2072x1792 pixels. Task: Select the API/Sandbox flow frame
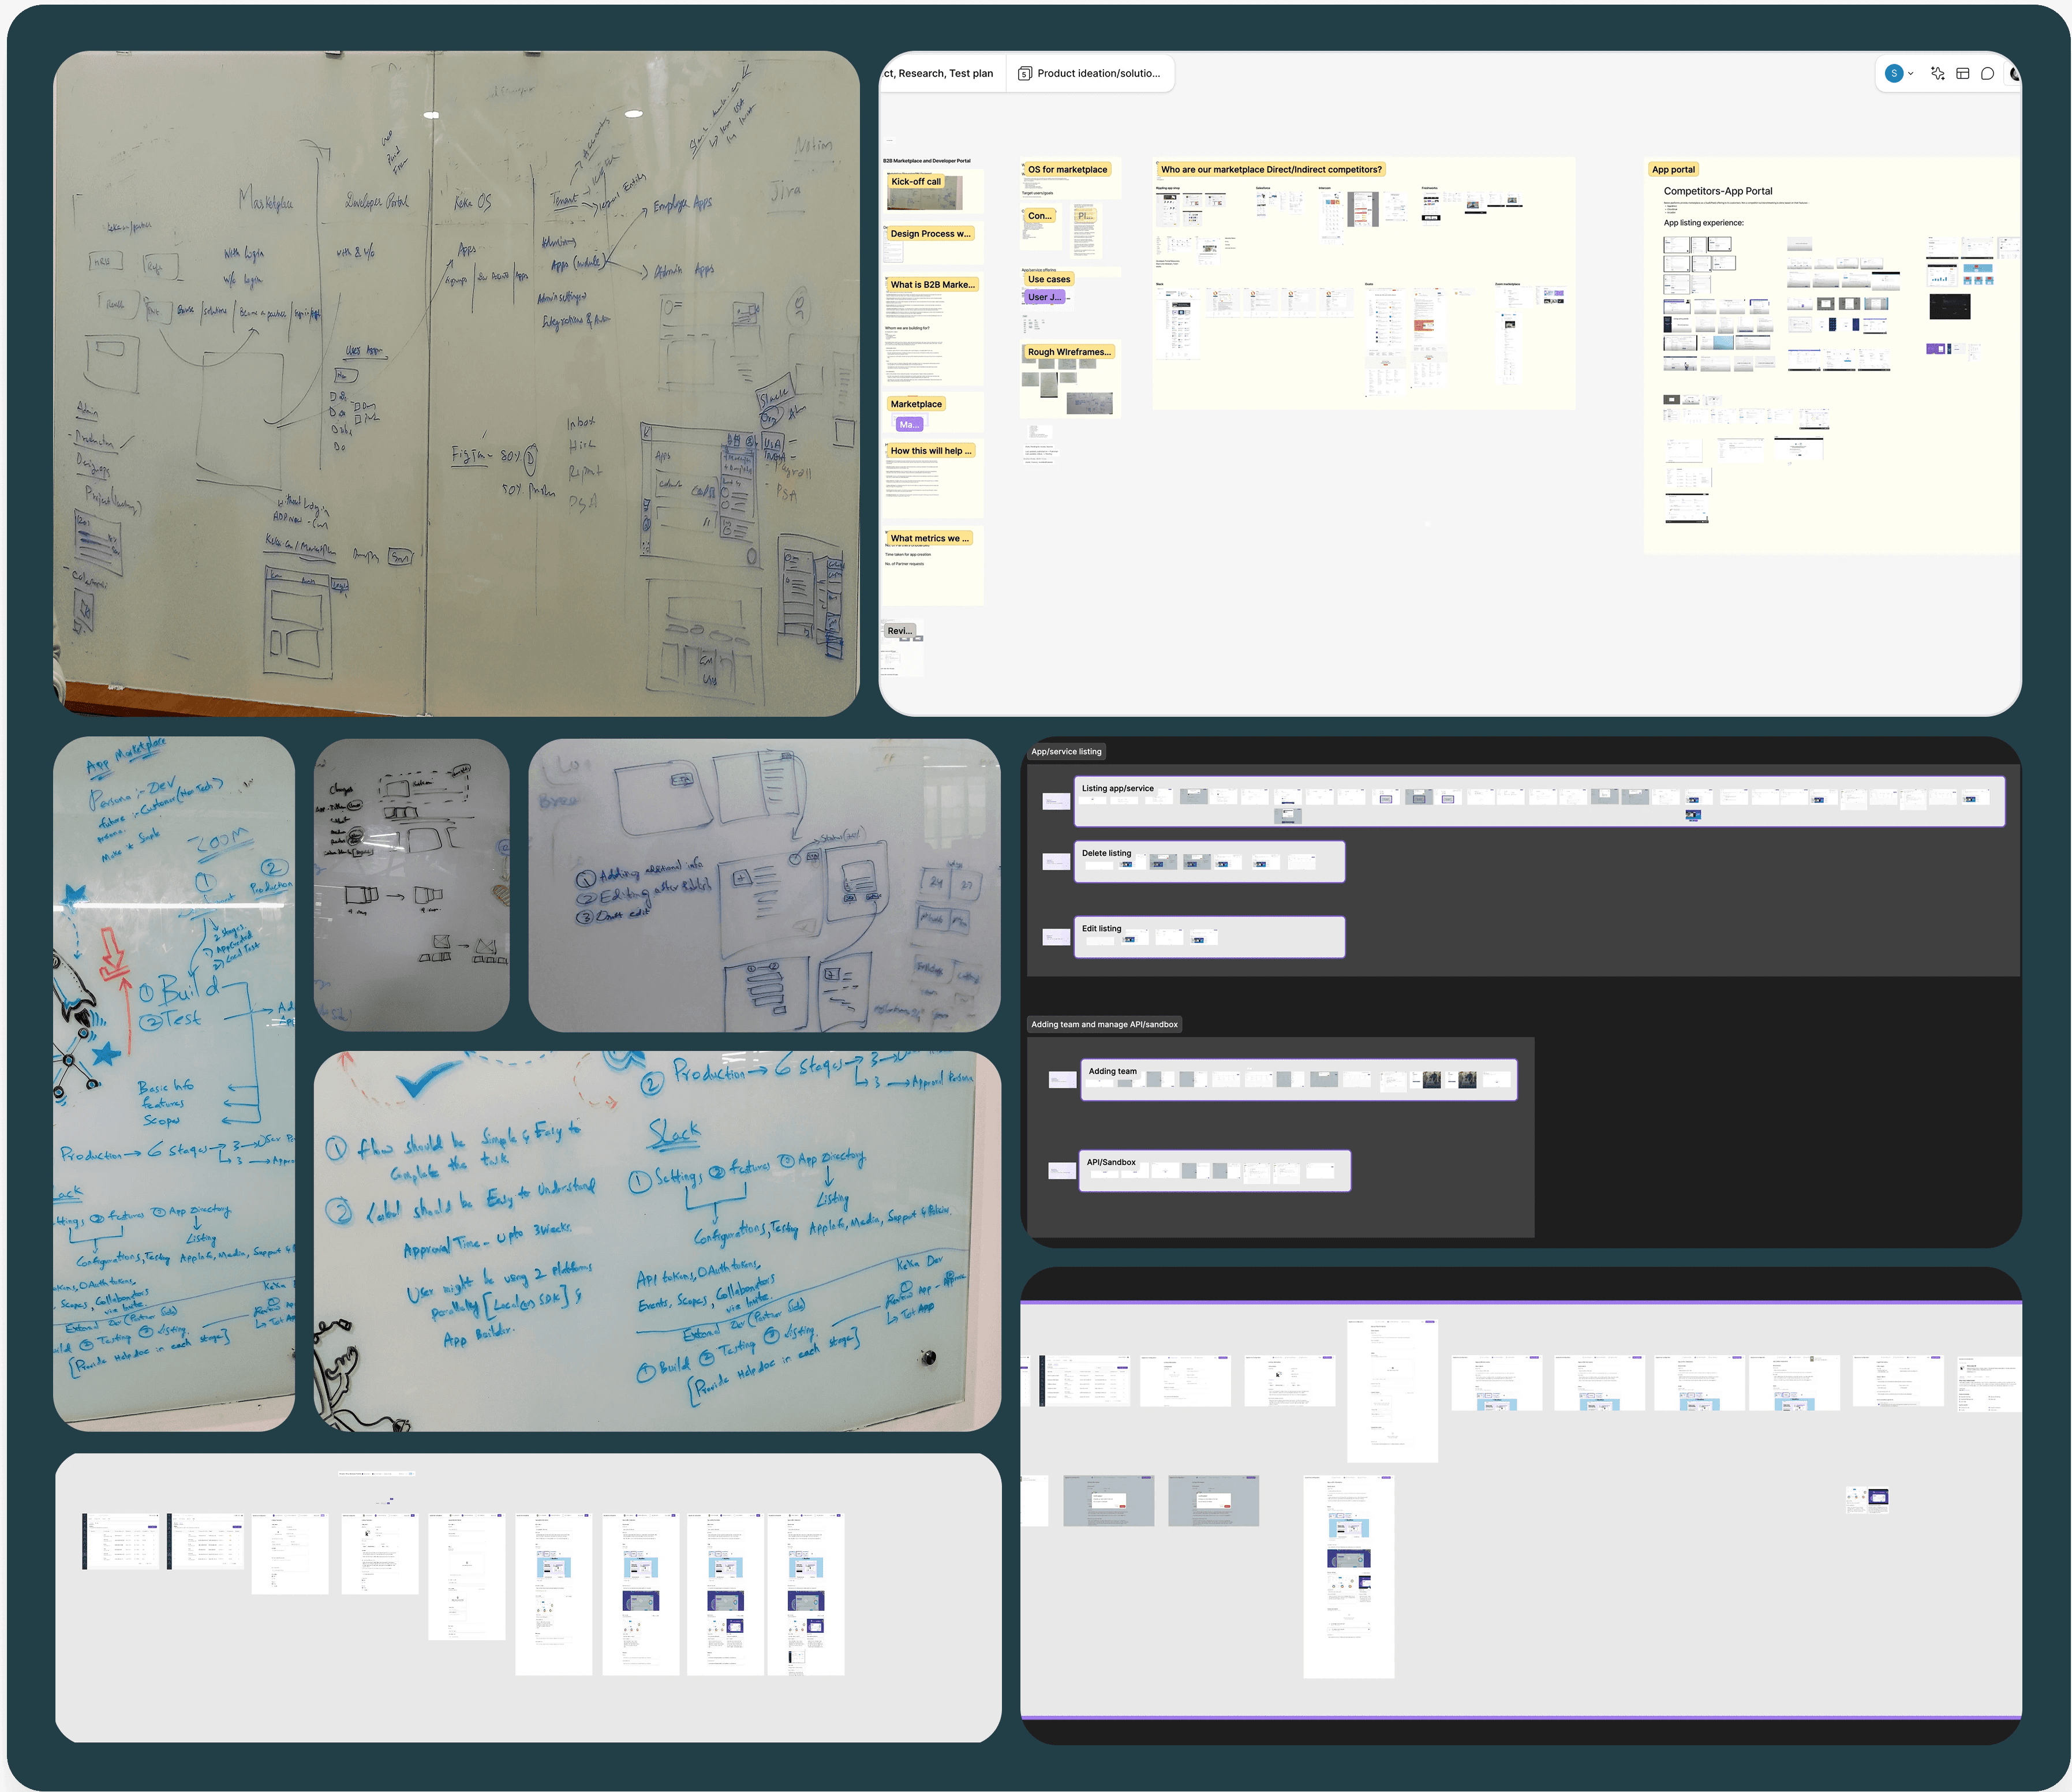tap(1111, 1163)
